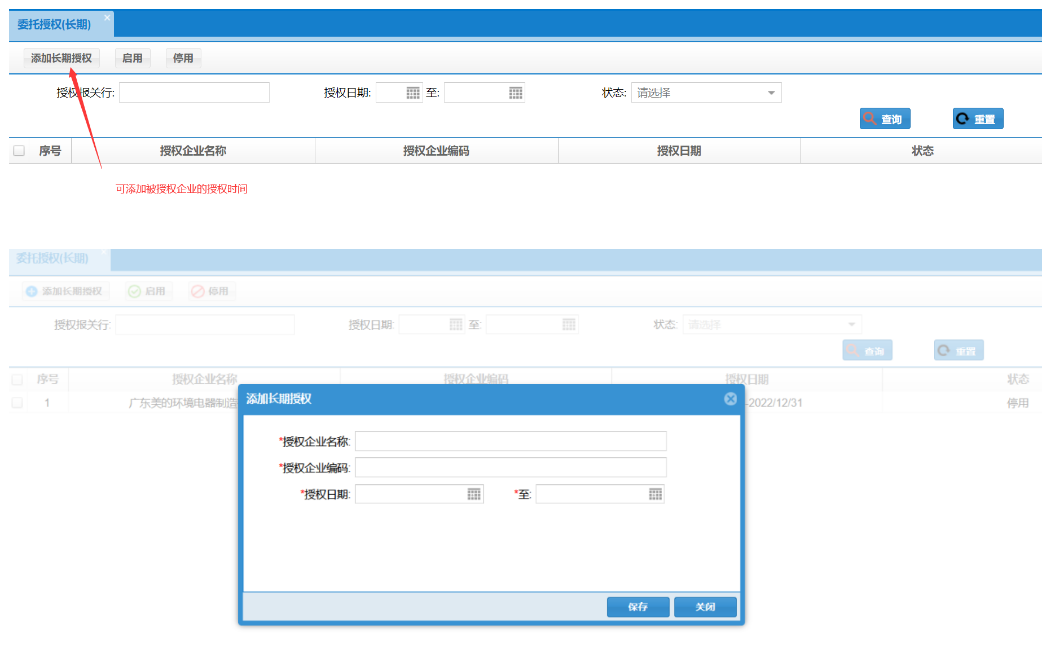This screenshot has width=1057, height=649.
Task: Close the 添加长期授权 dialog with the X icon
Action: click(x=730, y=399)
